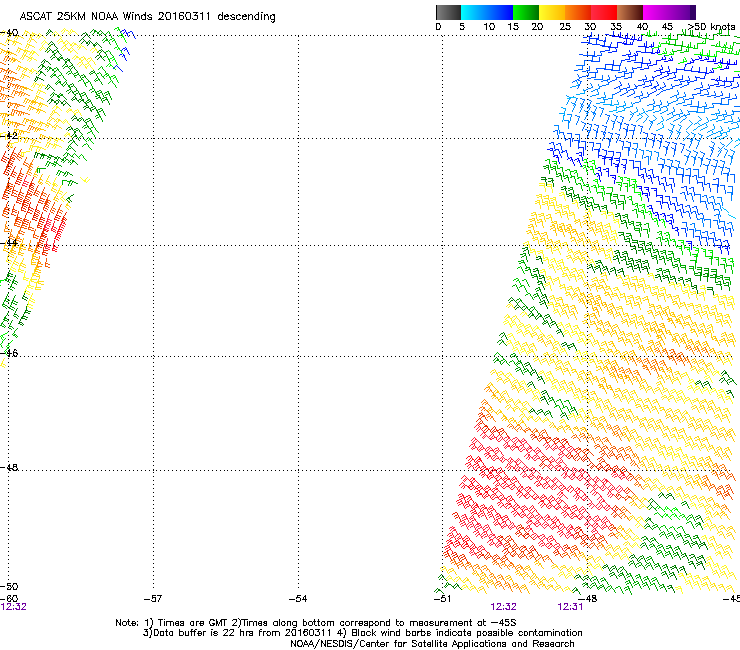This screenshot has height=650, width=740.
Task: Click the green 15-20 knots legend swatch
Action: point(526,12)
